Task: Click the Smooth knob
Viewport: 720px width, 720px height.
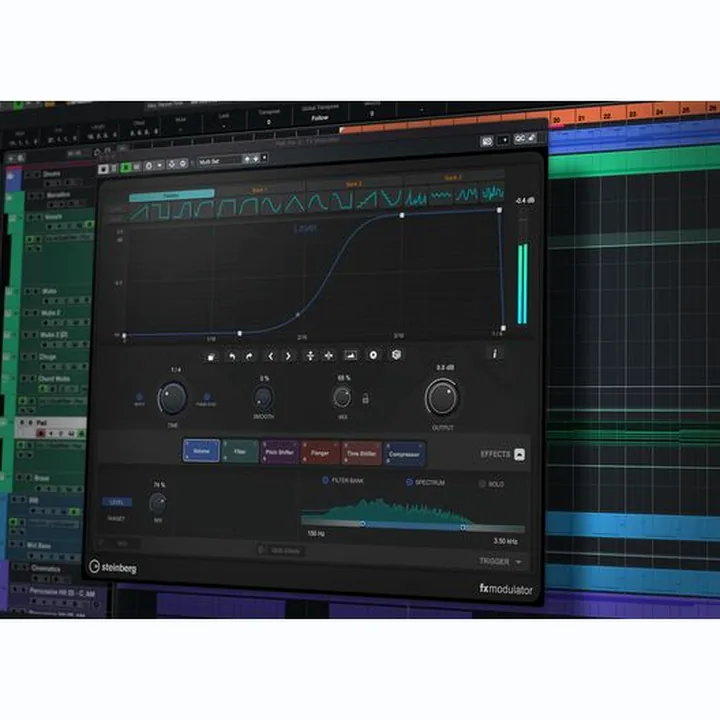Action: [263, 398]
